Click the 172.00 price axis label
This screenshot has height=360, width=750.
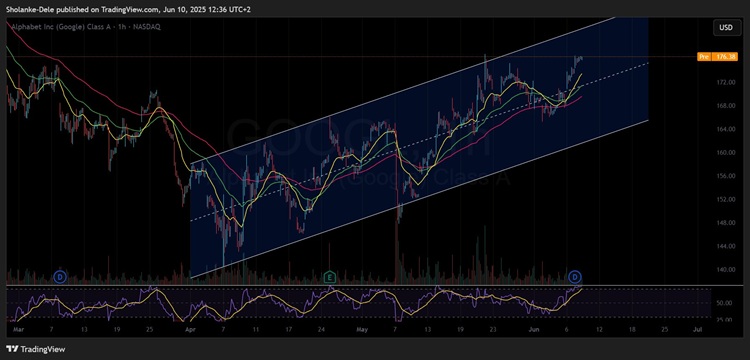click(x=727, y=82)
